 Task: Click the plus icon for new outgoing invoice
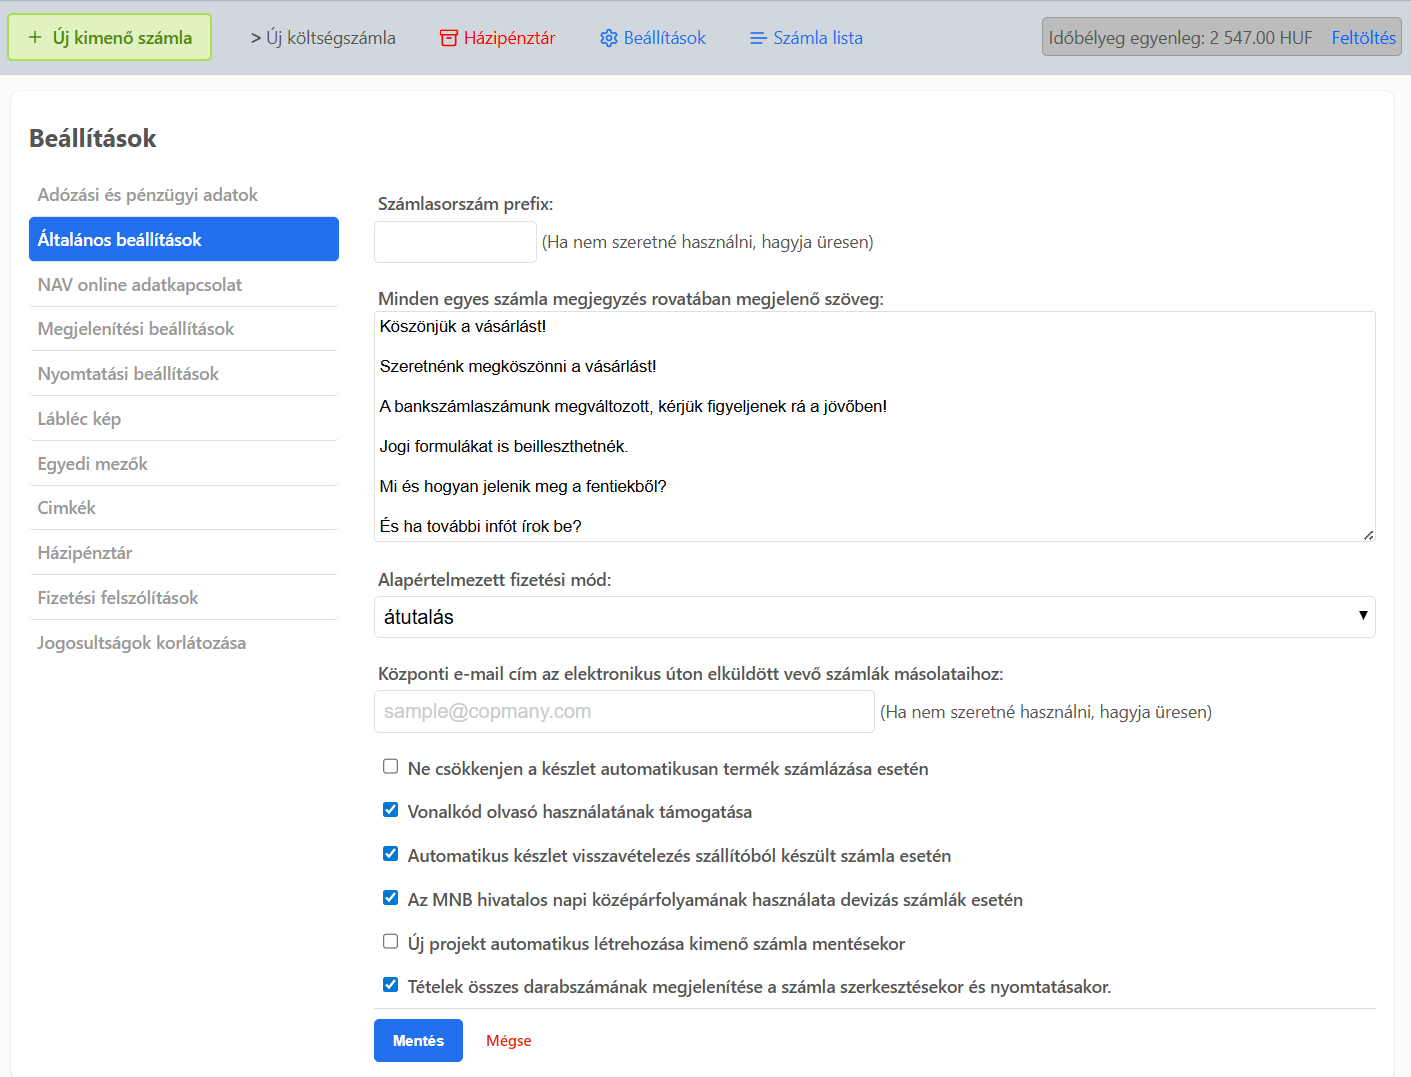tap(35, 38)
